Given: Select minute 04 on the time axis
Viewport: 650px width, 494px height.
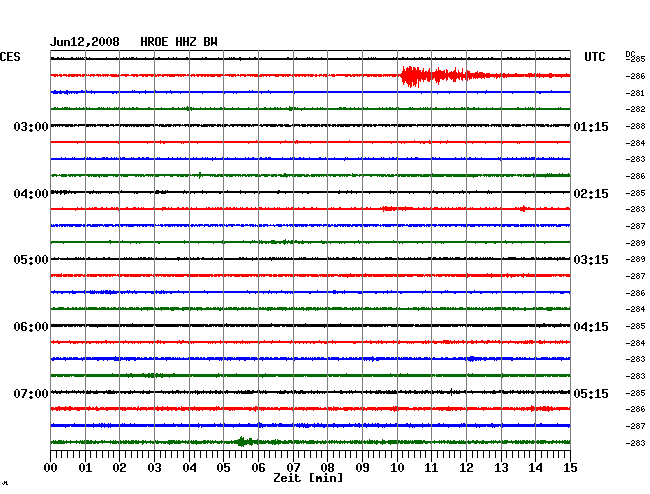Looking at the screenshot, I should click(x=189, y=467).
